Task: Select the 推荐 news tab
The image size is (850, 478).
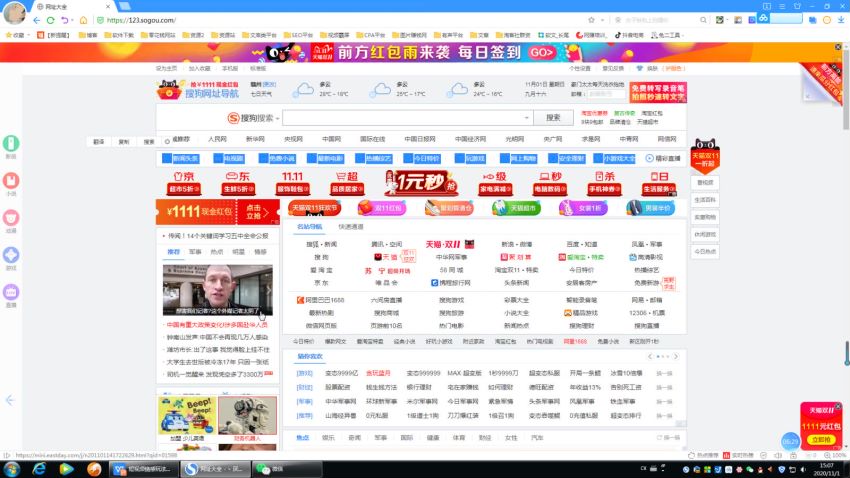Action: click(173, 252)
